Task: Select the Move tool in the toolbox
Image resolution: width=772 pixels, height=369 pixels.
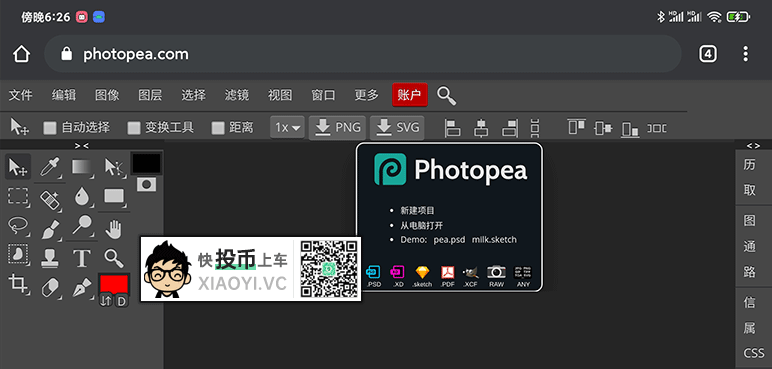Action: click(18, 167)
